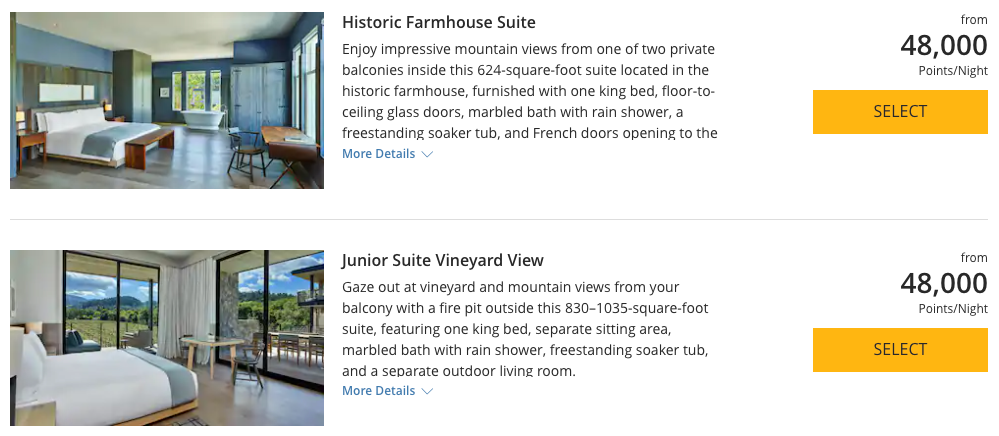999x436 pixels.
Task: Expand More Details chevron for Historic Farmhouse Suite
Action: point(427,155)
